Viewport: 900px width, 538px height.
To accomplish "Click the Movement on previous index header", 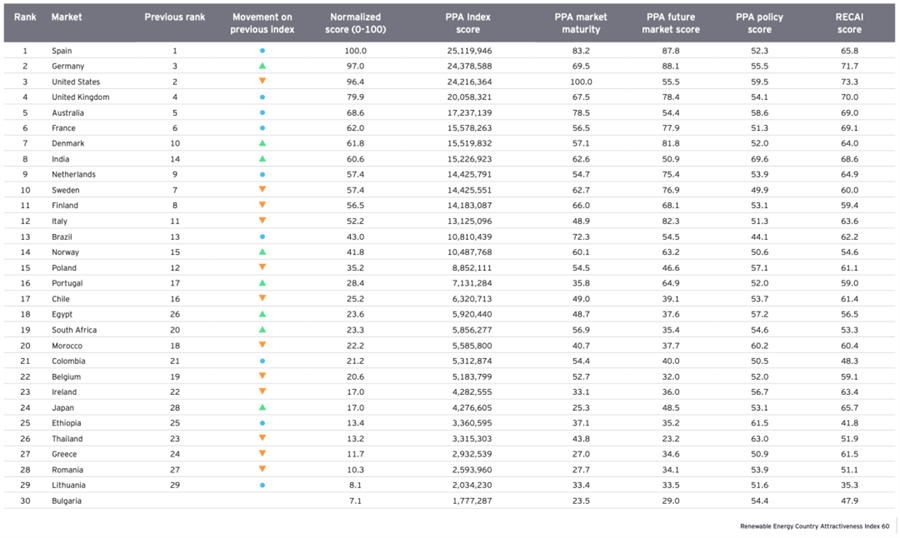I will 262,23.
